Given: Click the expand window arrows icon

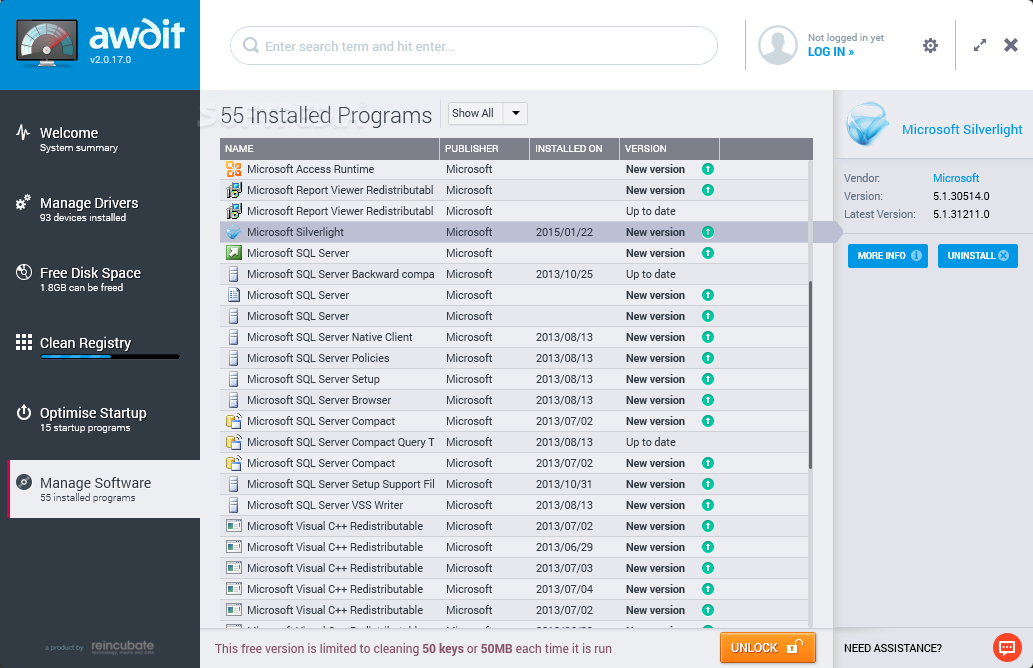Looking at the screenshot, I should click(x=980, y=45).
